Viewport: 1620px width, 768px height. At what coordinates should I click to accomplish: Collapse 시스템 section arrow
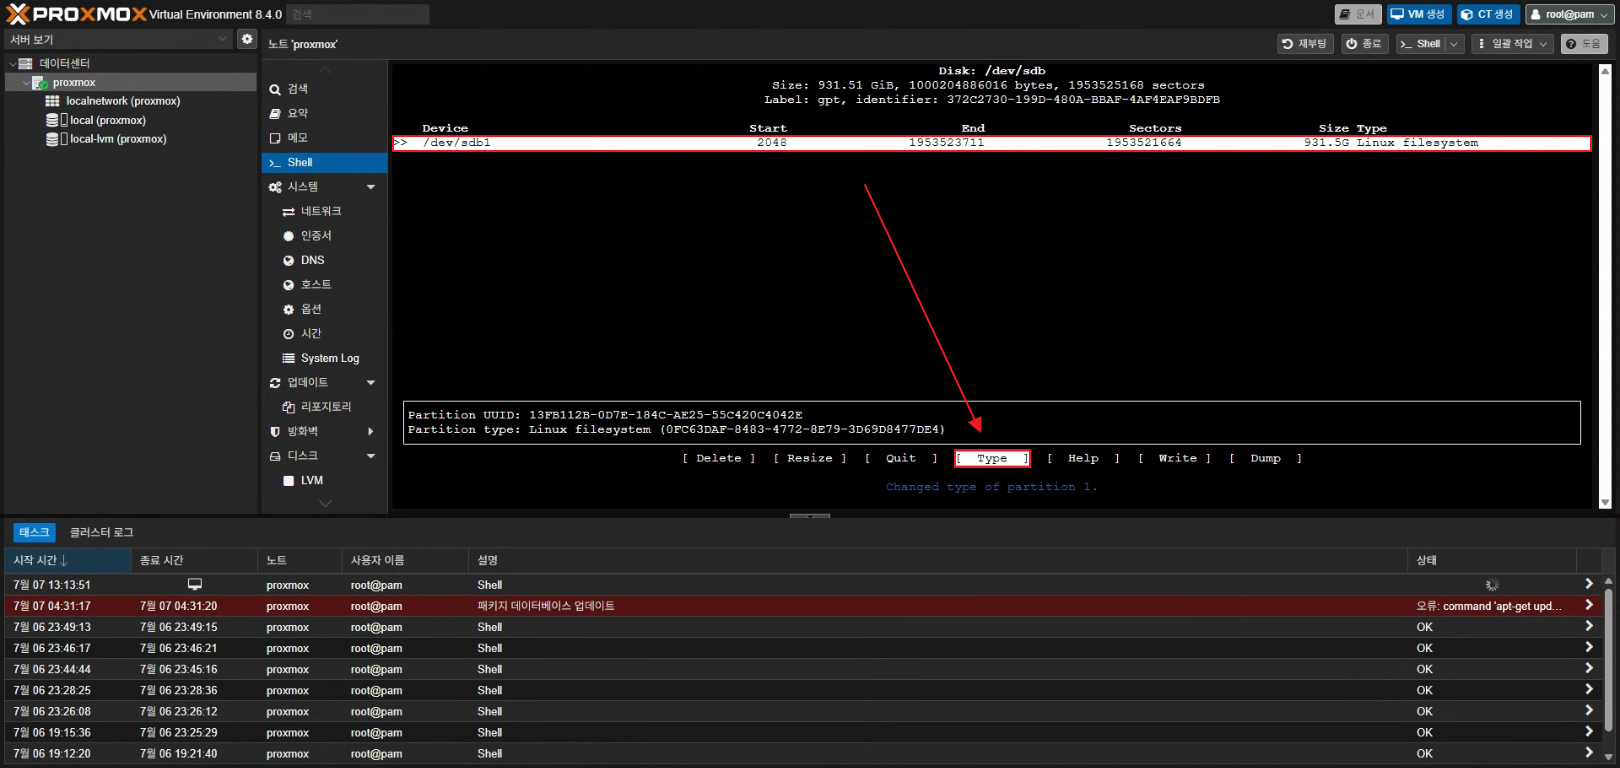point(371,187)
